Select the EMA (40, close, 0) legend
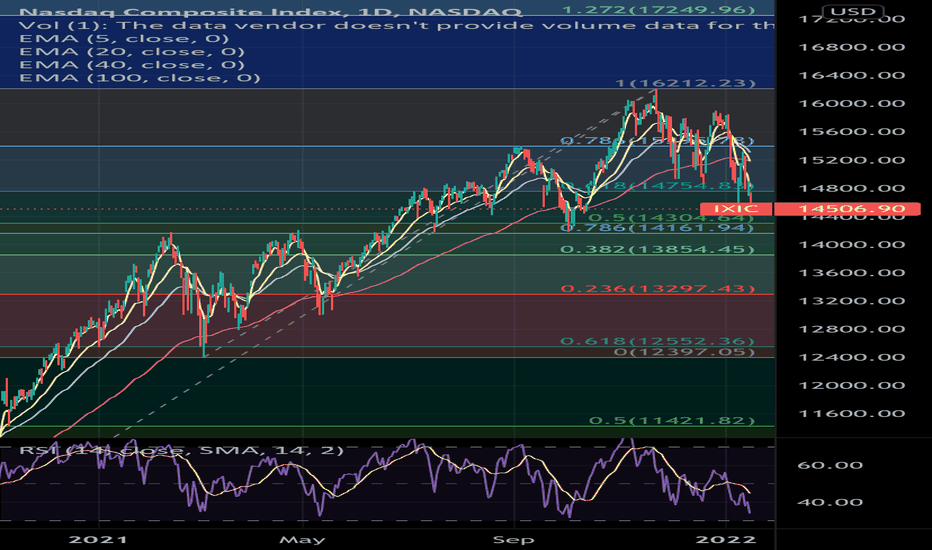932x550 pixels. 132,65
